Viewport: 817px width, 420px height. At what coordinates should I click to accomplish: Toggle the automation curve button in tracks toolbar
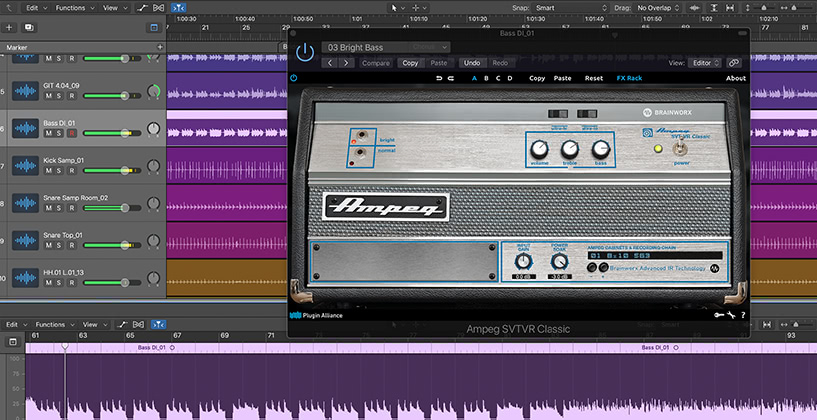(x=142, y=8)
